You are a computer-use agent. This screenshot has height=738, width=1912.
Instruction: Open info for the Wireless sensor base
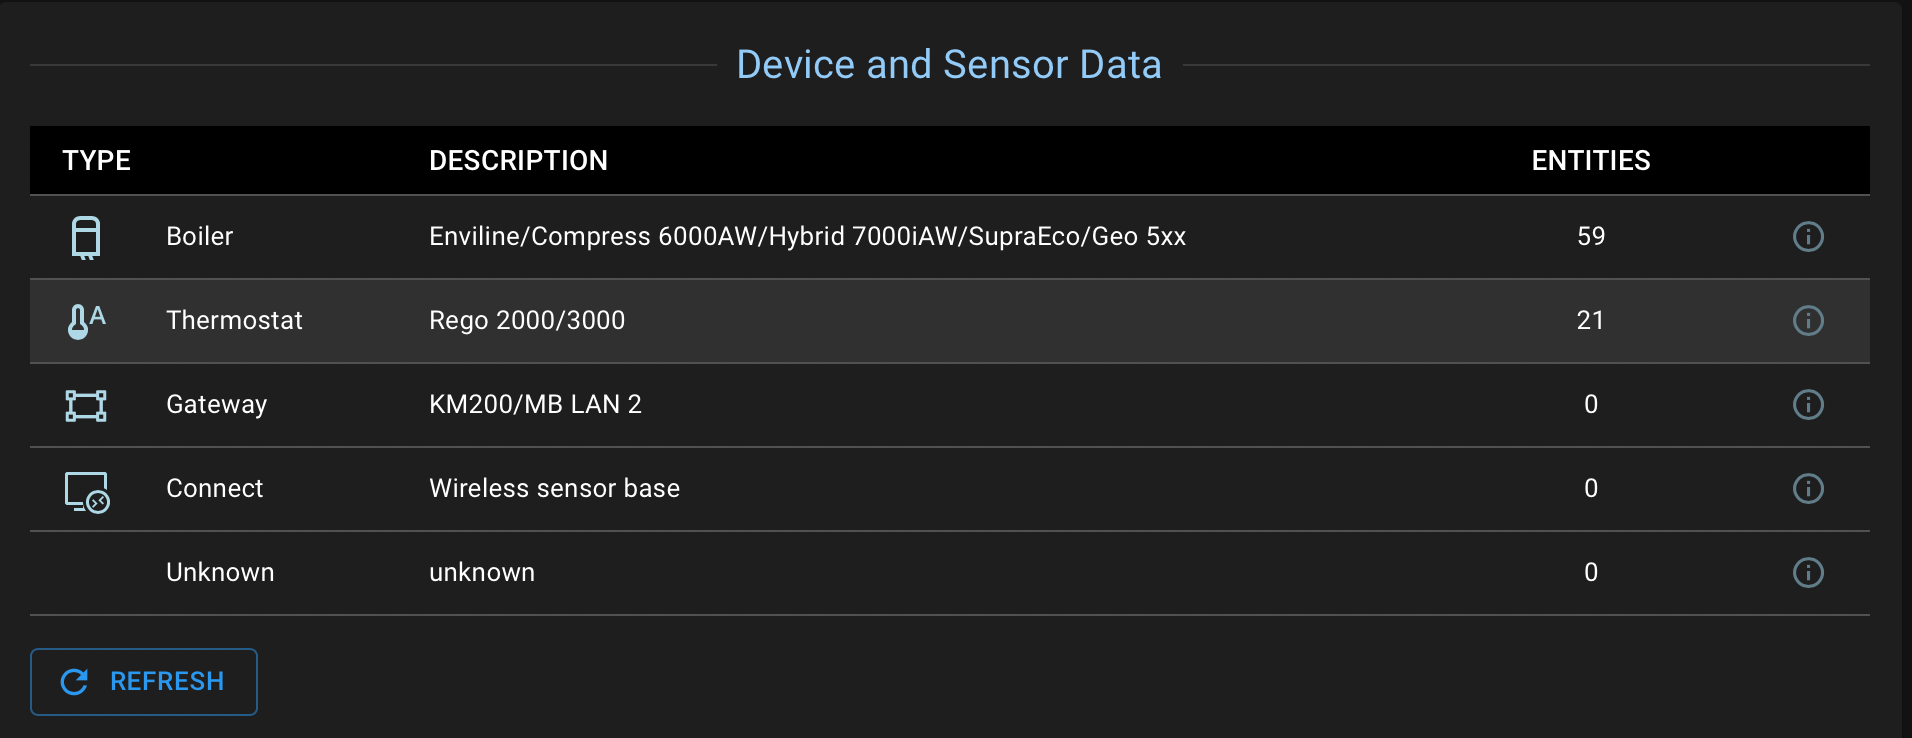(x=1809, y=489)
